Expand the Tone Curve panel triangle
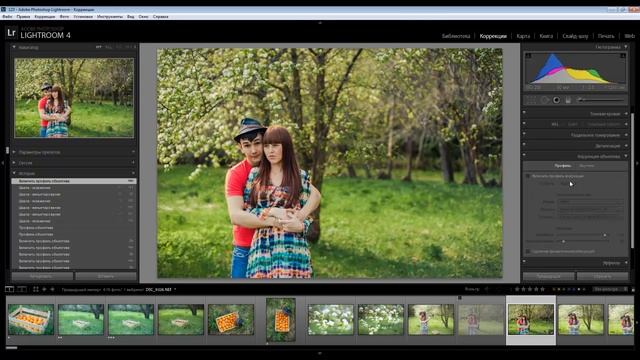640x360 pixels. click(x=626, y=114)
